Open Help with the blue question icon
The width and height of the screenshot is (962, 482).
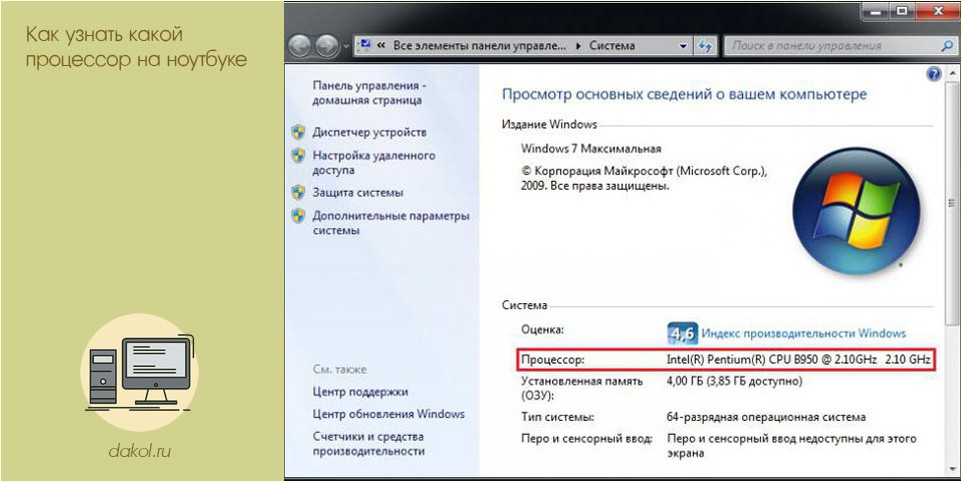pos(934,74)
